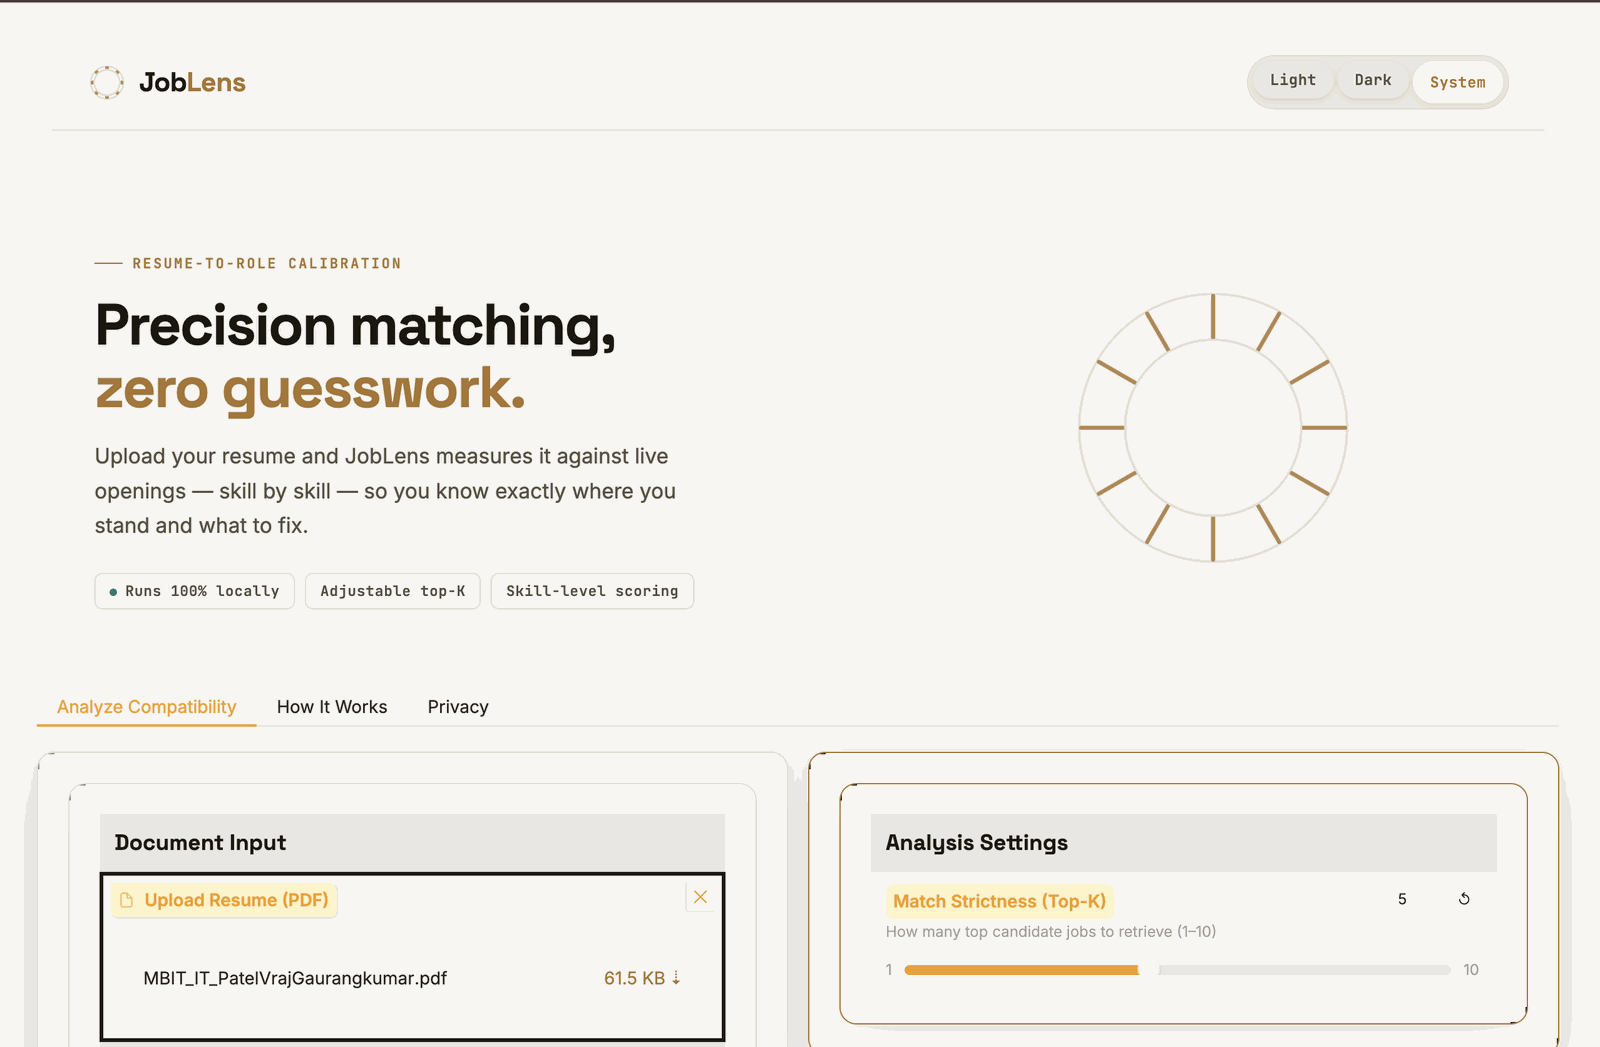
Task: Open the Analyze Compatibility tab
Action: (147, 707)
